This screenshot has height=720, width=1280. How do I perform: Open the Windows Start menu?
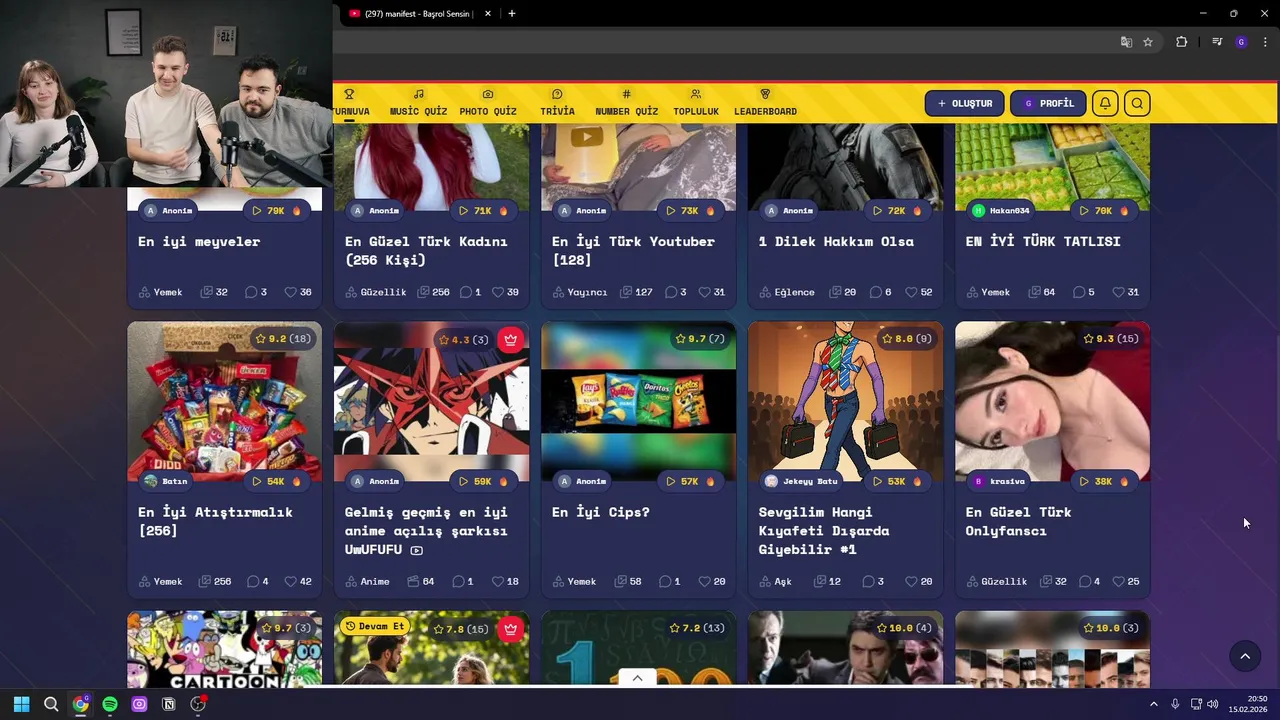click(x=21, y=704)
